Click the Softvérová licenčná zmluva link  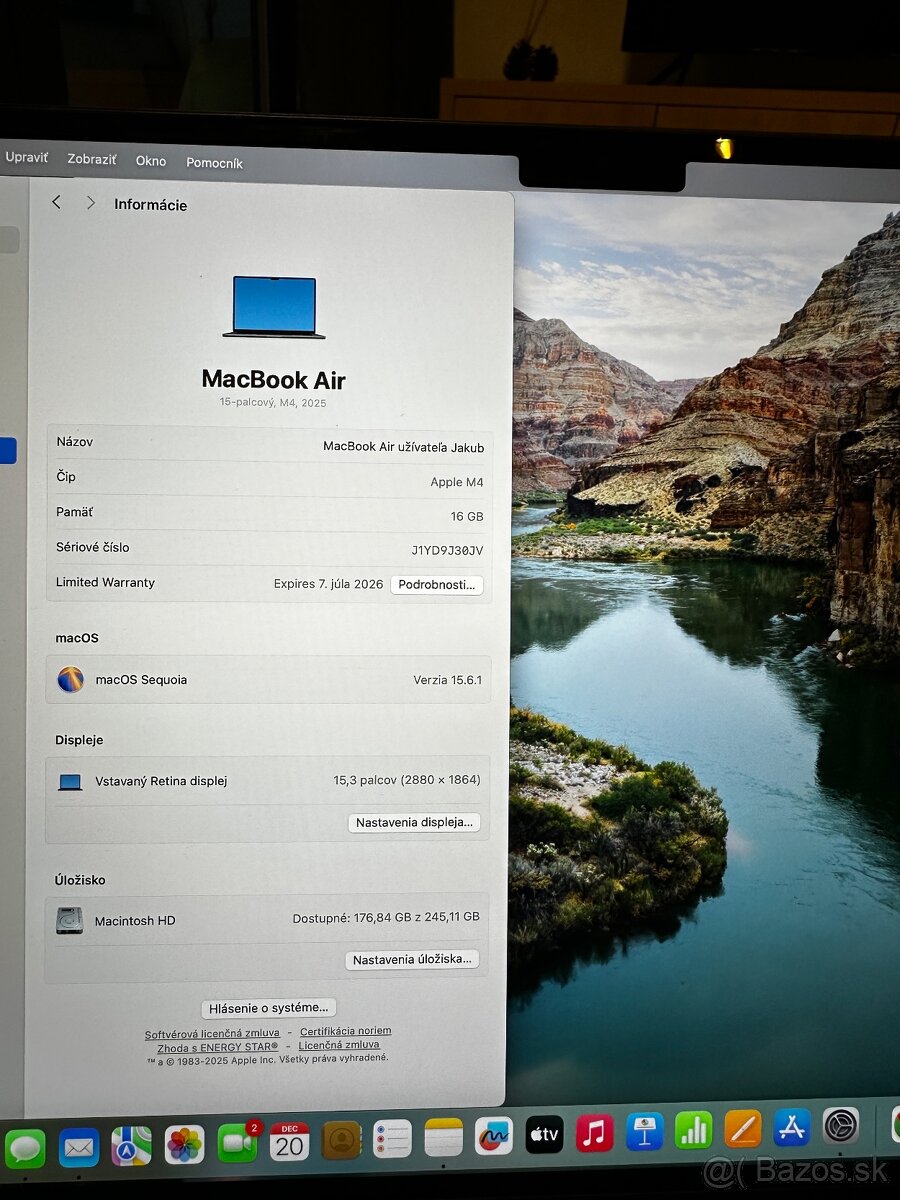211,1033
